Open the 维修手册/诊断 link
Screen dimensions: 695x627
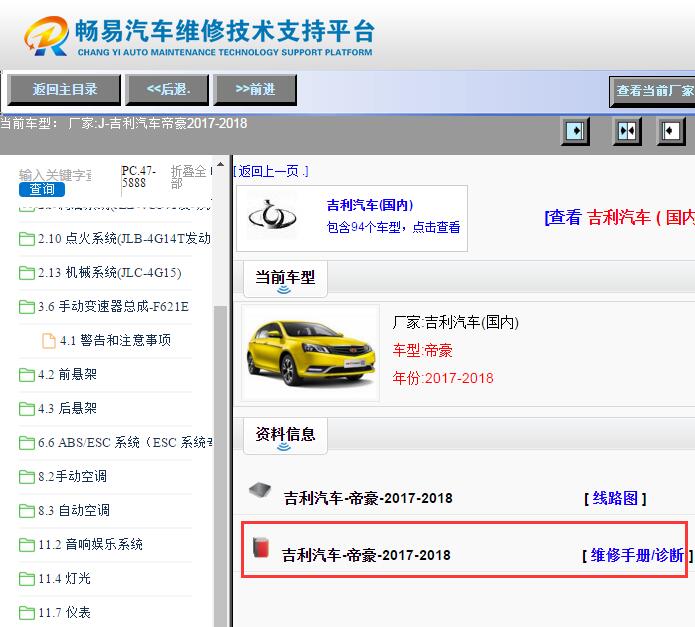[x=637, y=555]
